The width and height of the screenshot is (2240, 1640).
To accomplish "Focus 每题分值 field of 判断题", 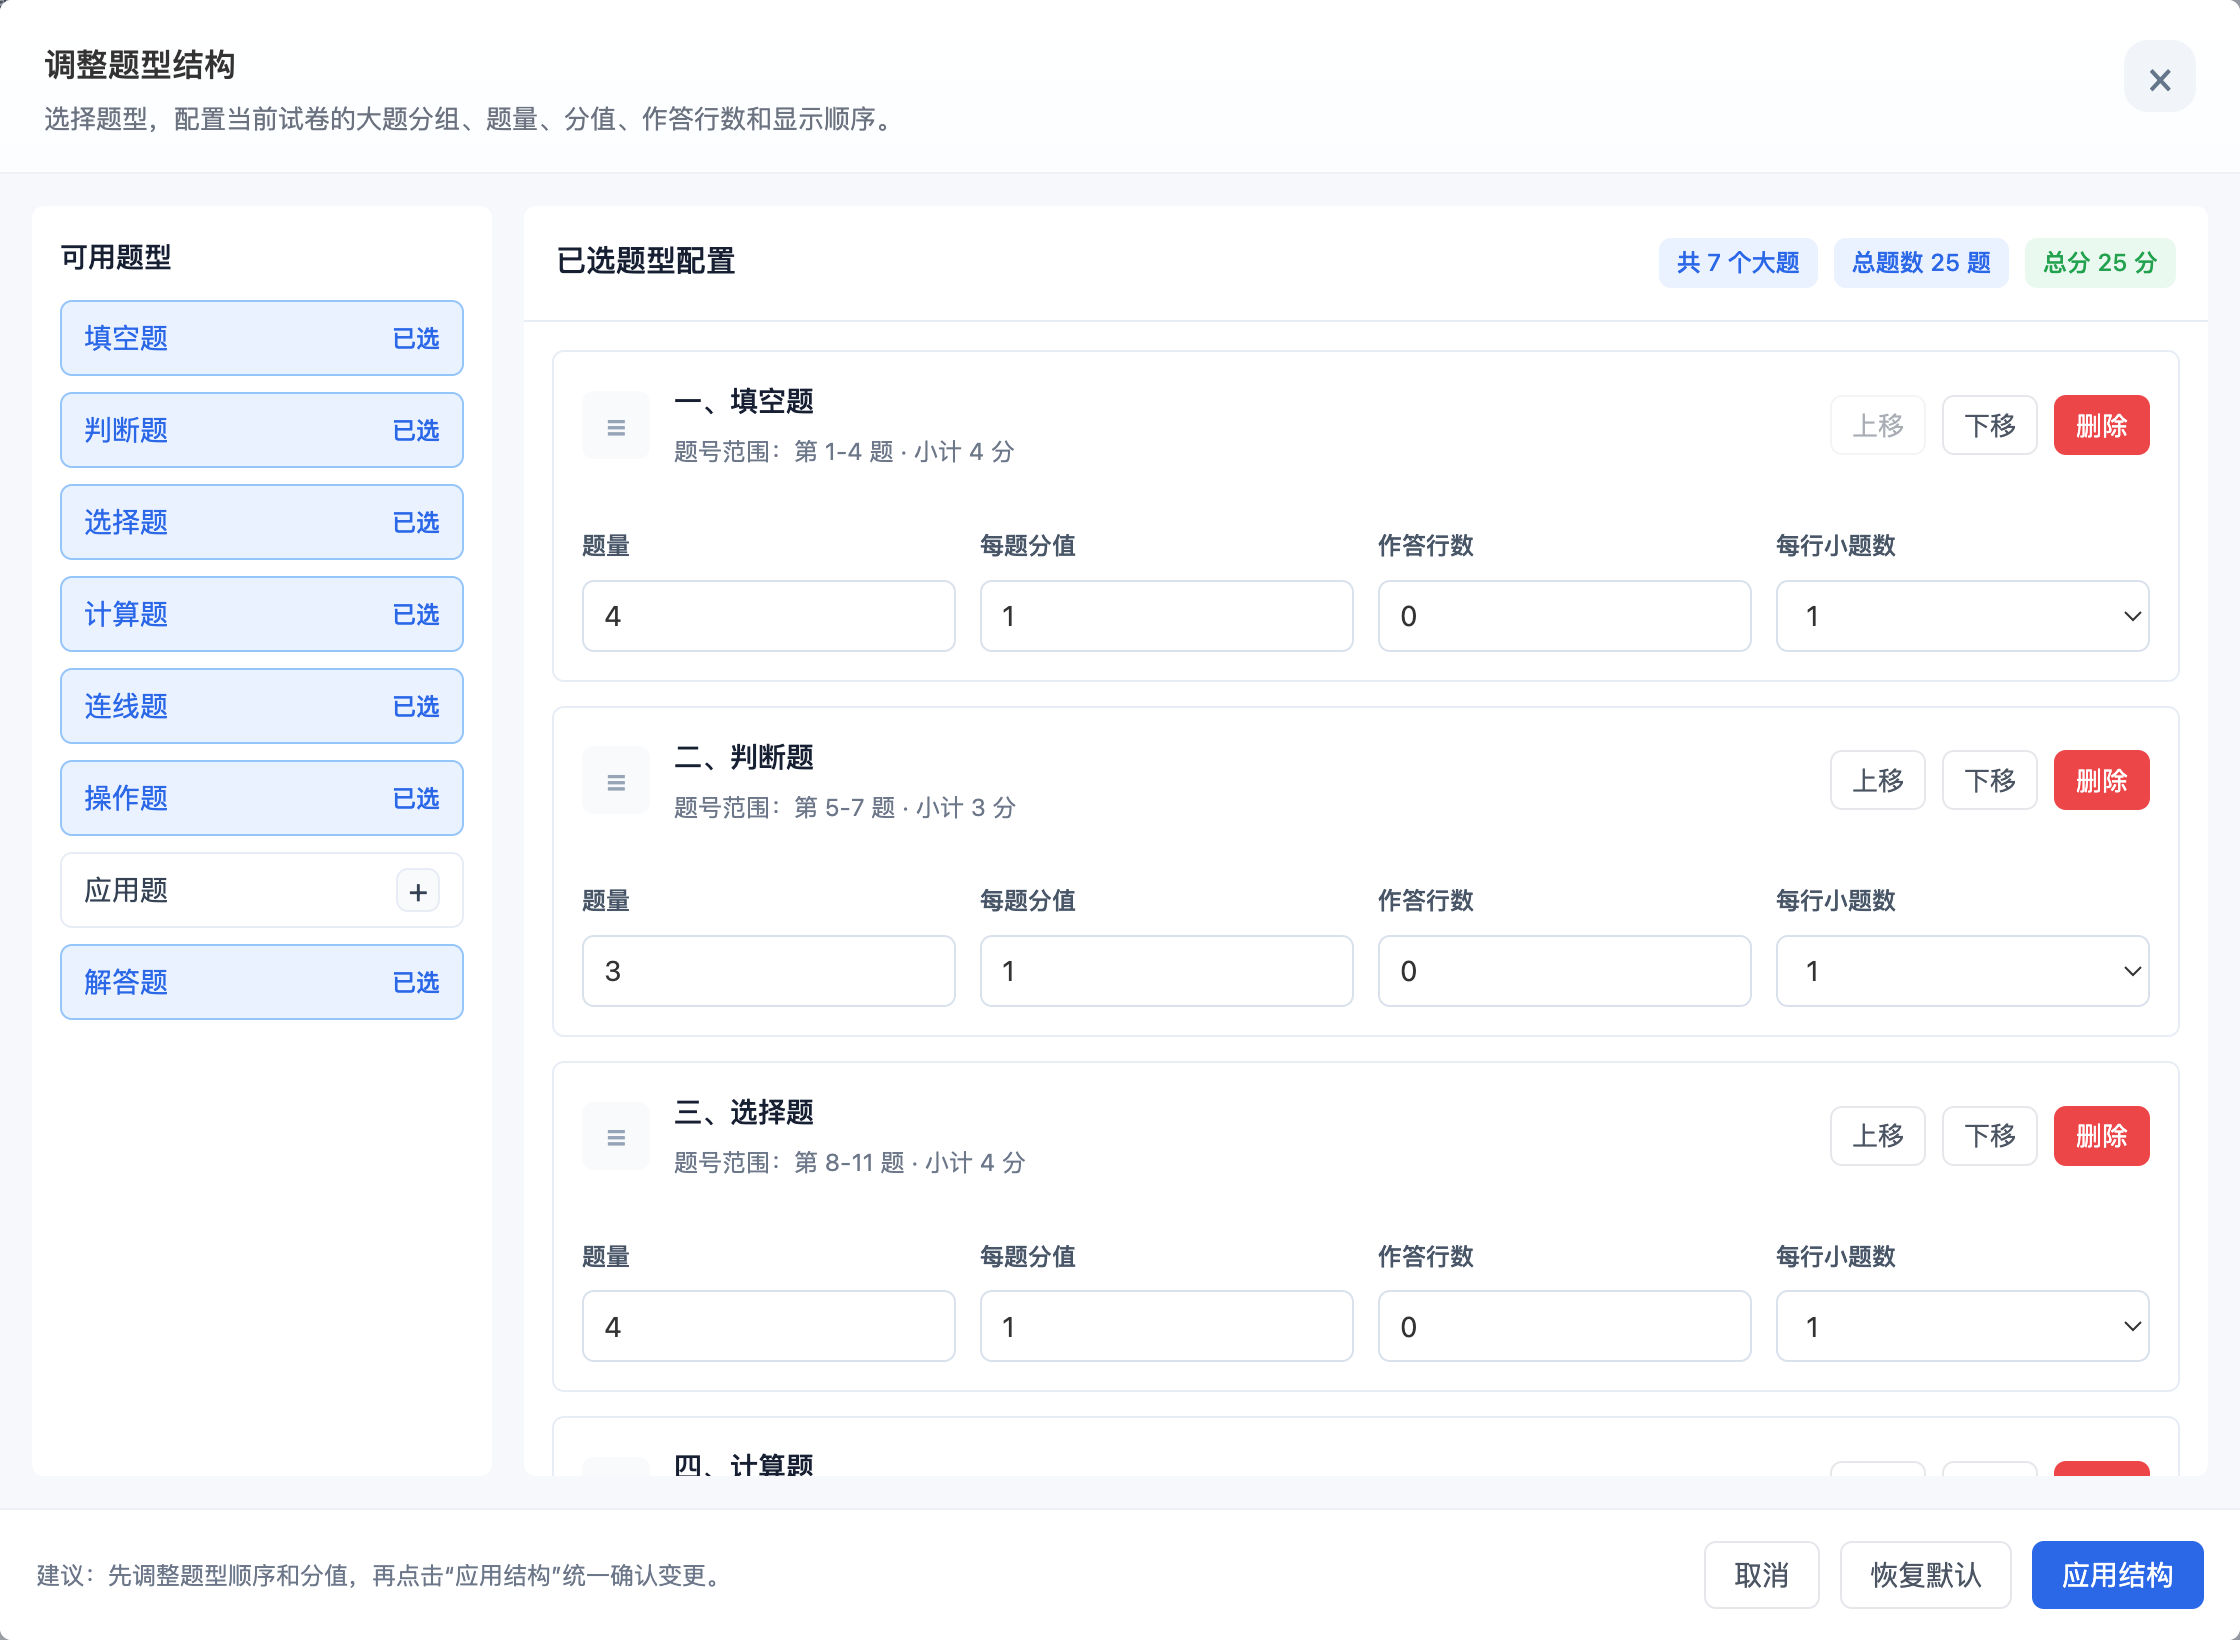I will pos(1166,971).
